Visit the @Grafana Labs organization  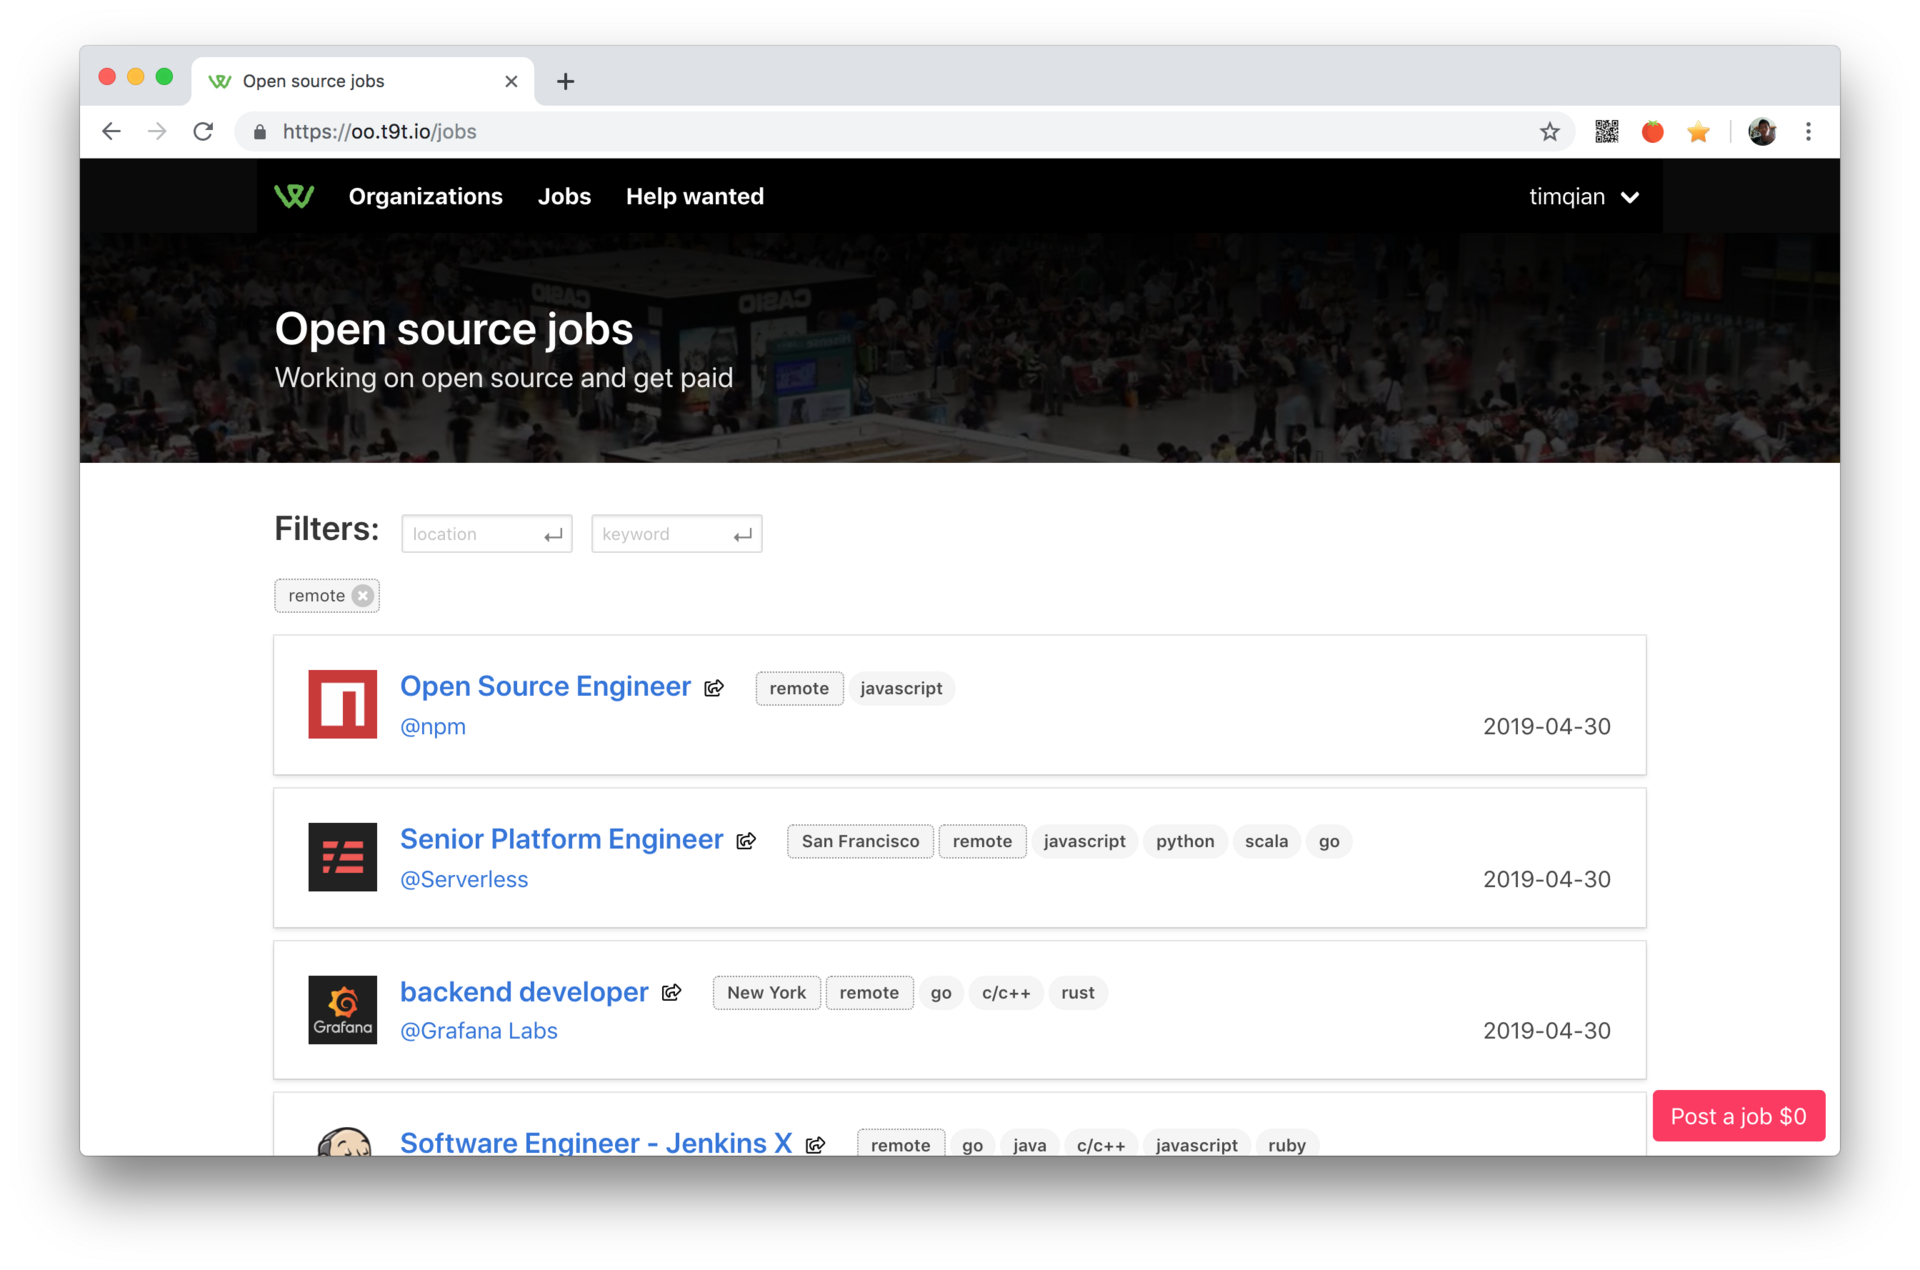point(479,1031)
